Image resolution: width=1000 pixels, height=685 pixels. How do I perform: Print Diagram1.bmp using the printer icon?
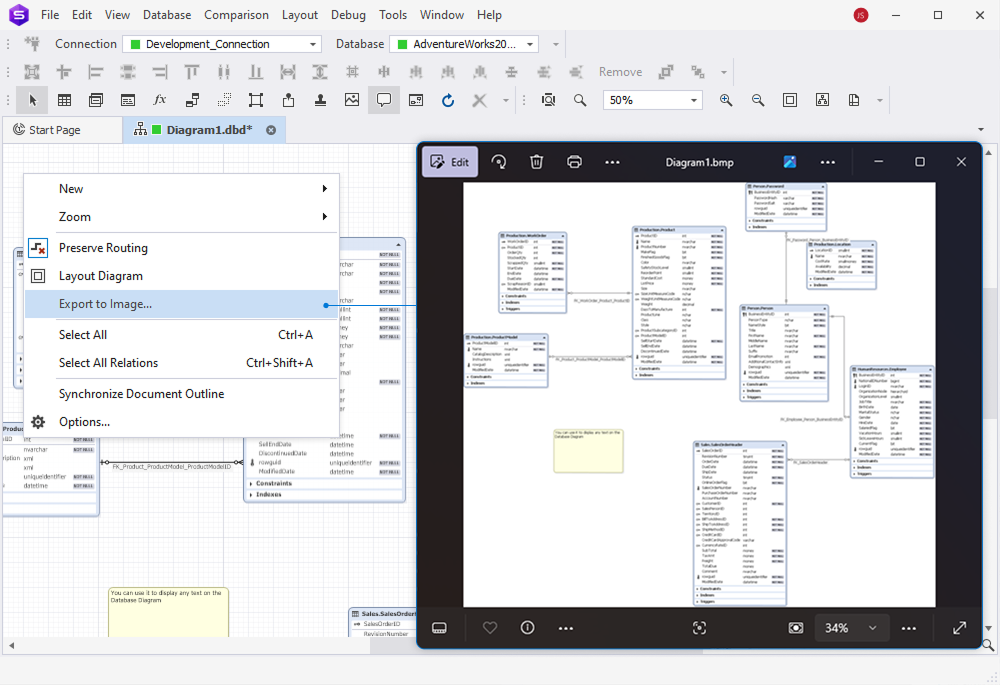(x=574, y=161)
